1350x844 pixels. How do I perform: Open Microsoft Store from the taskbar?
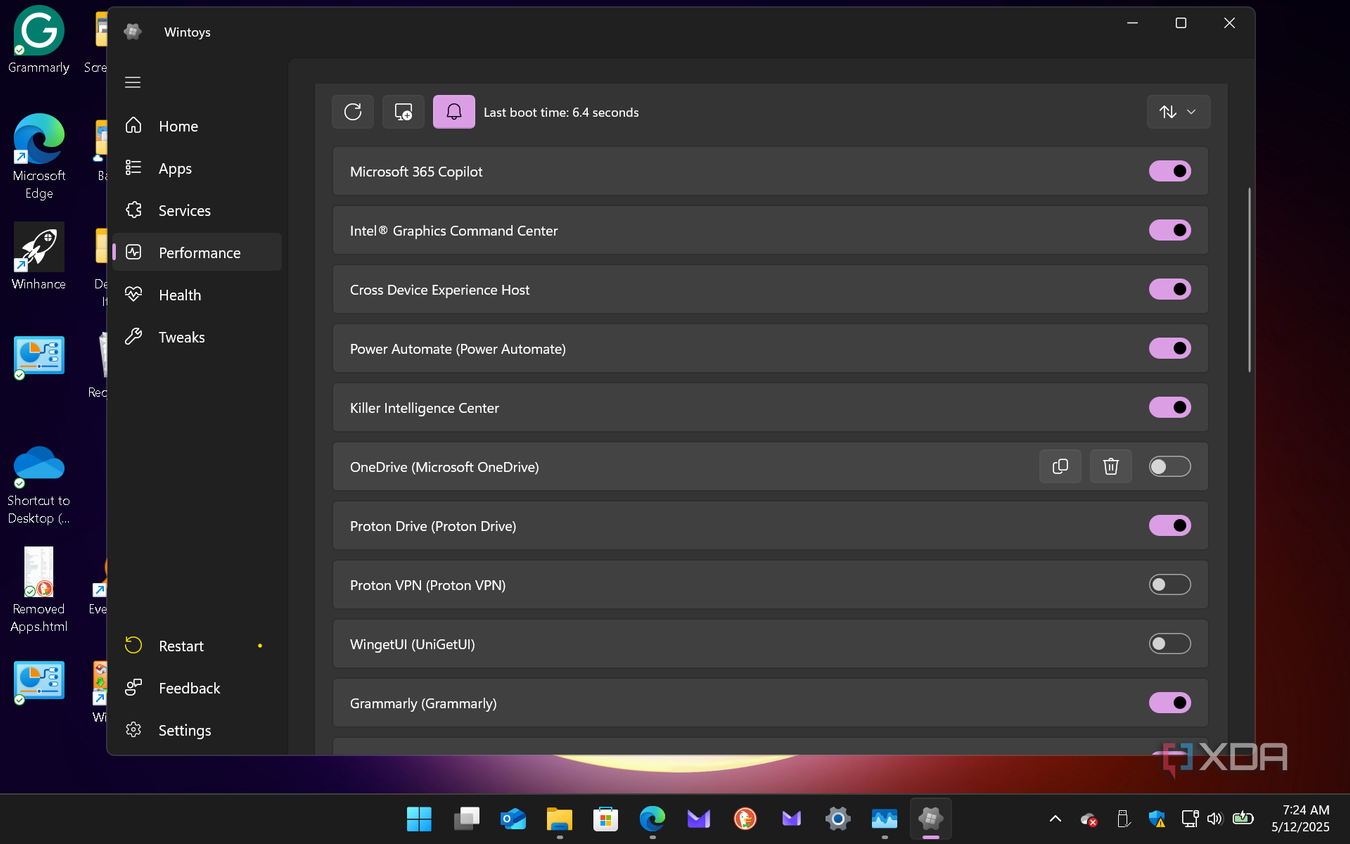(605, 819)
